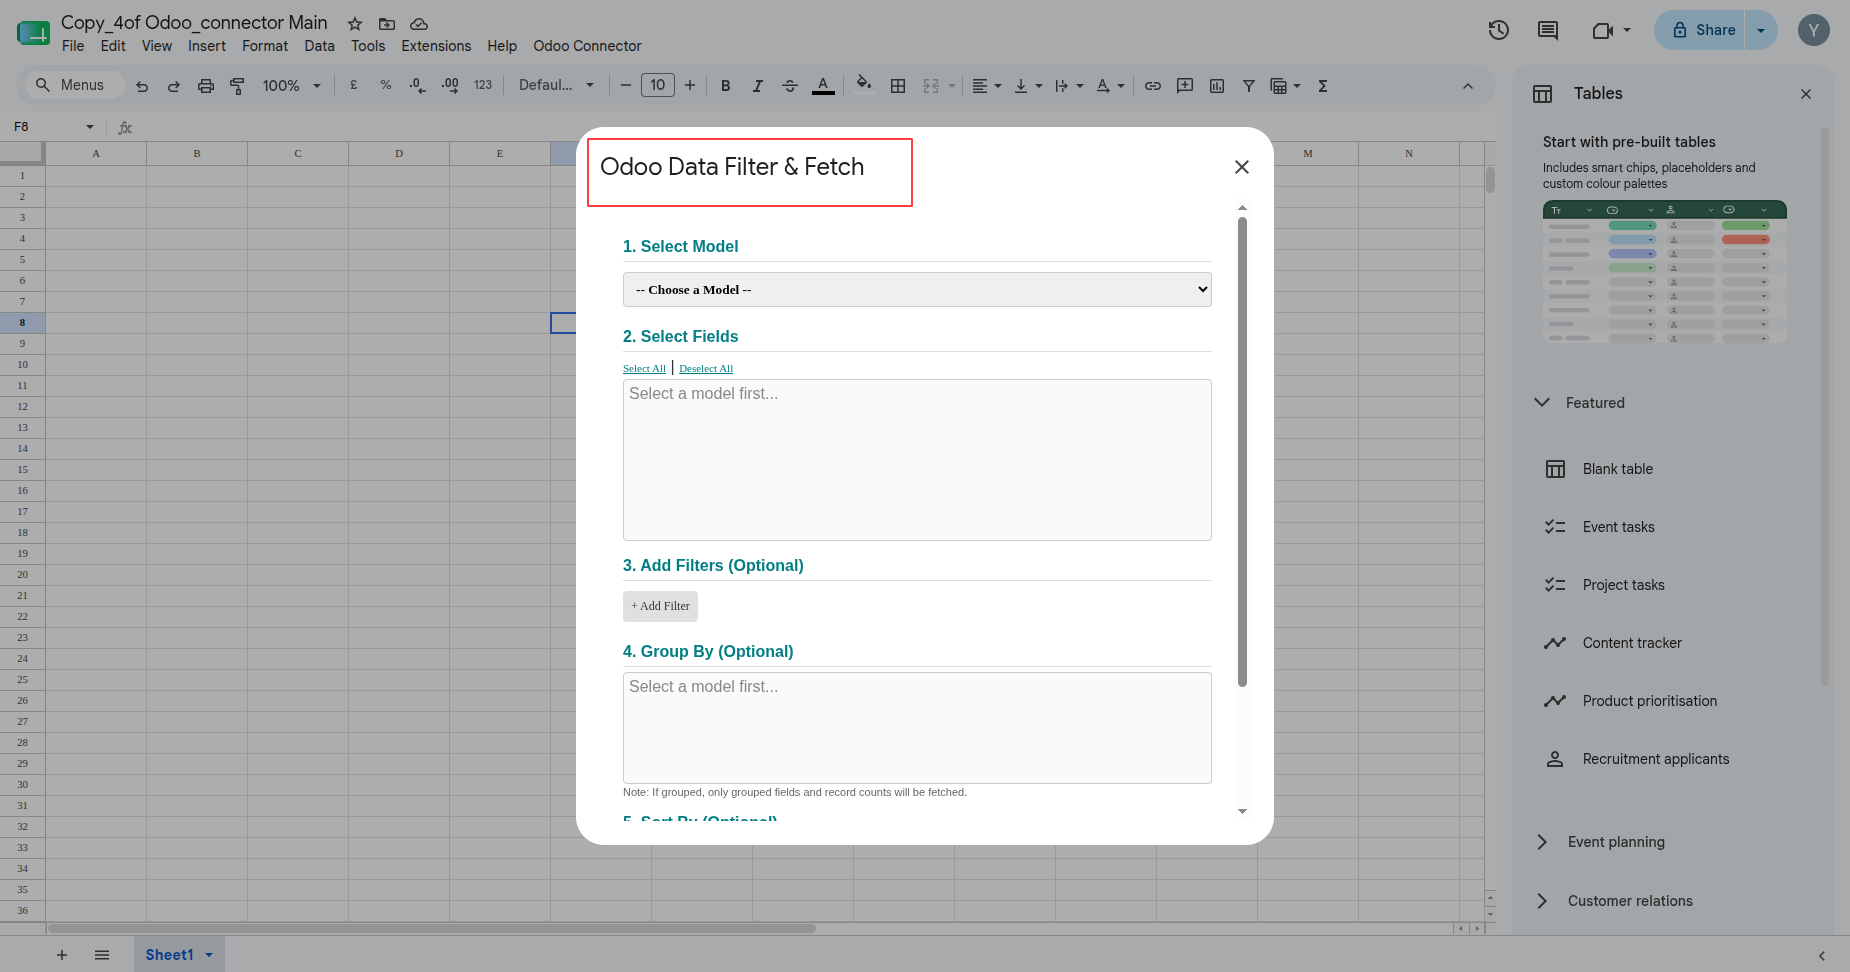
Task: Click the Create a filter icon
Action: coord(1249,86)
